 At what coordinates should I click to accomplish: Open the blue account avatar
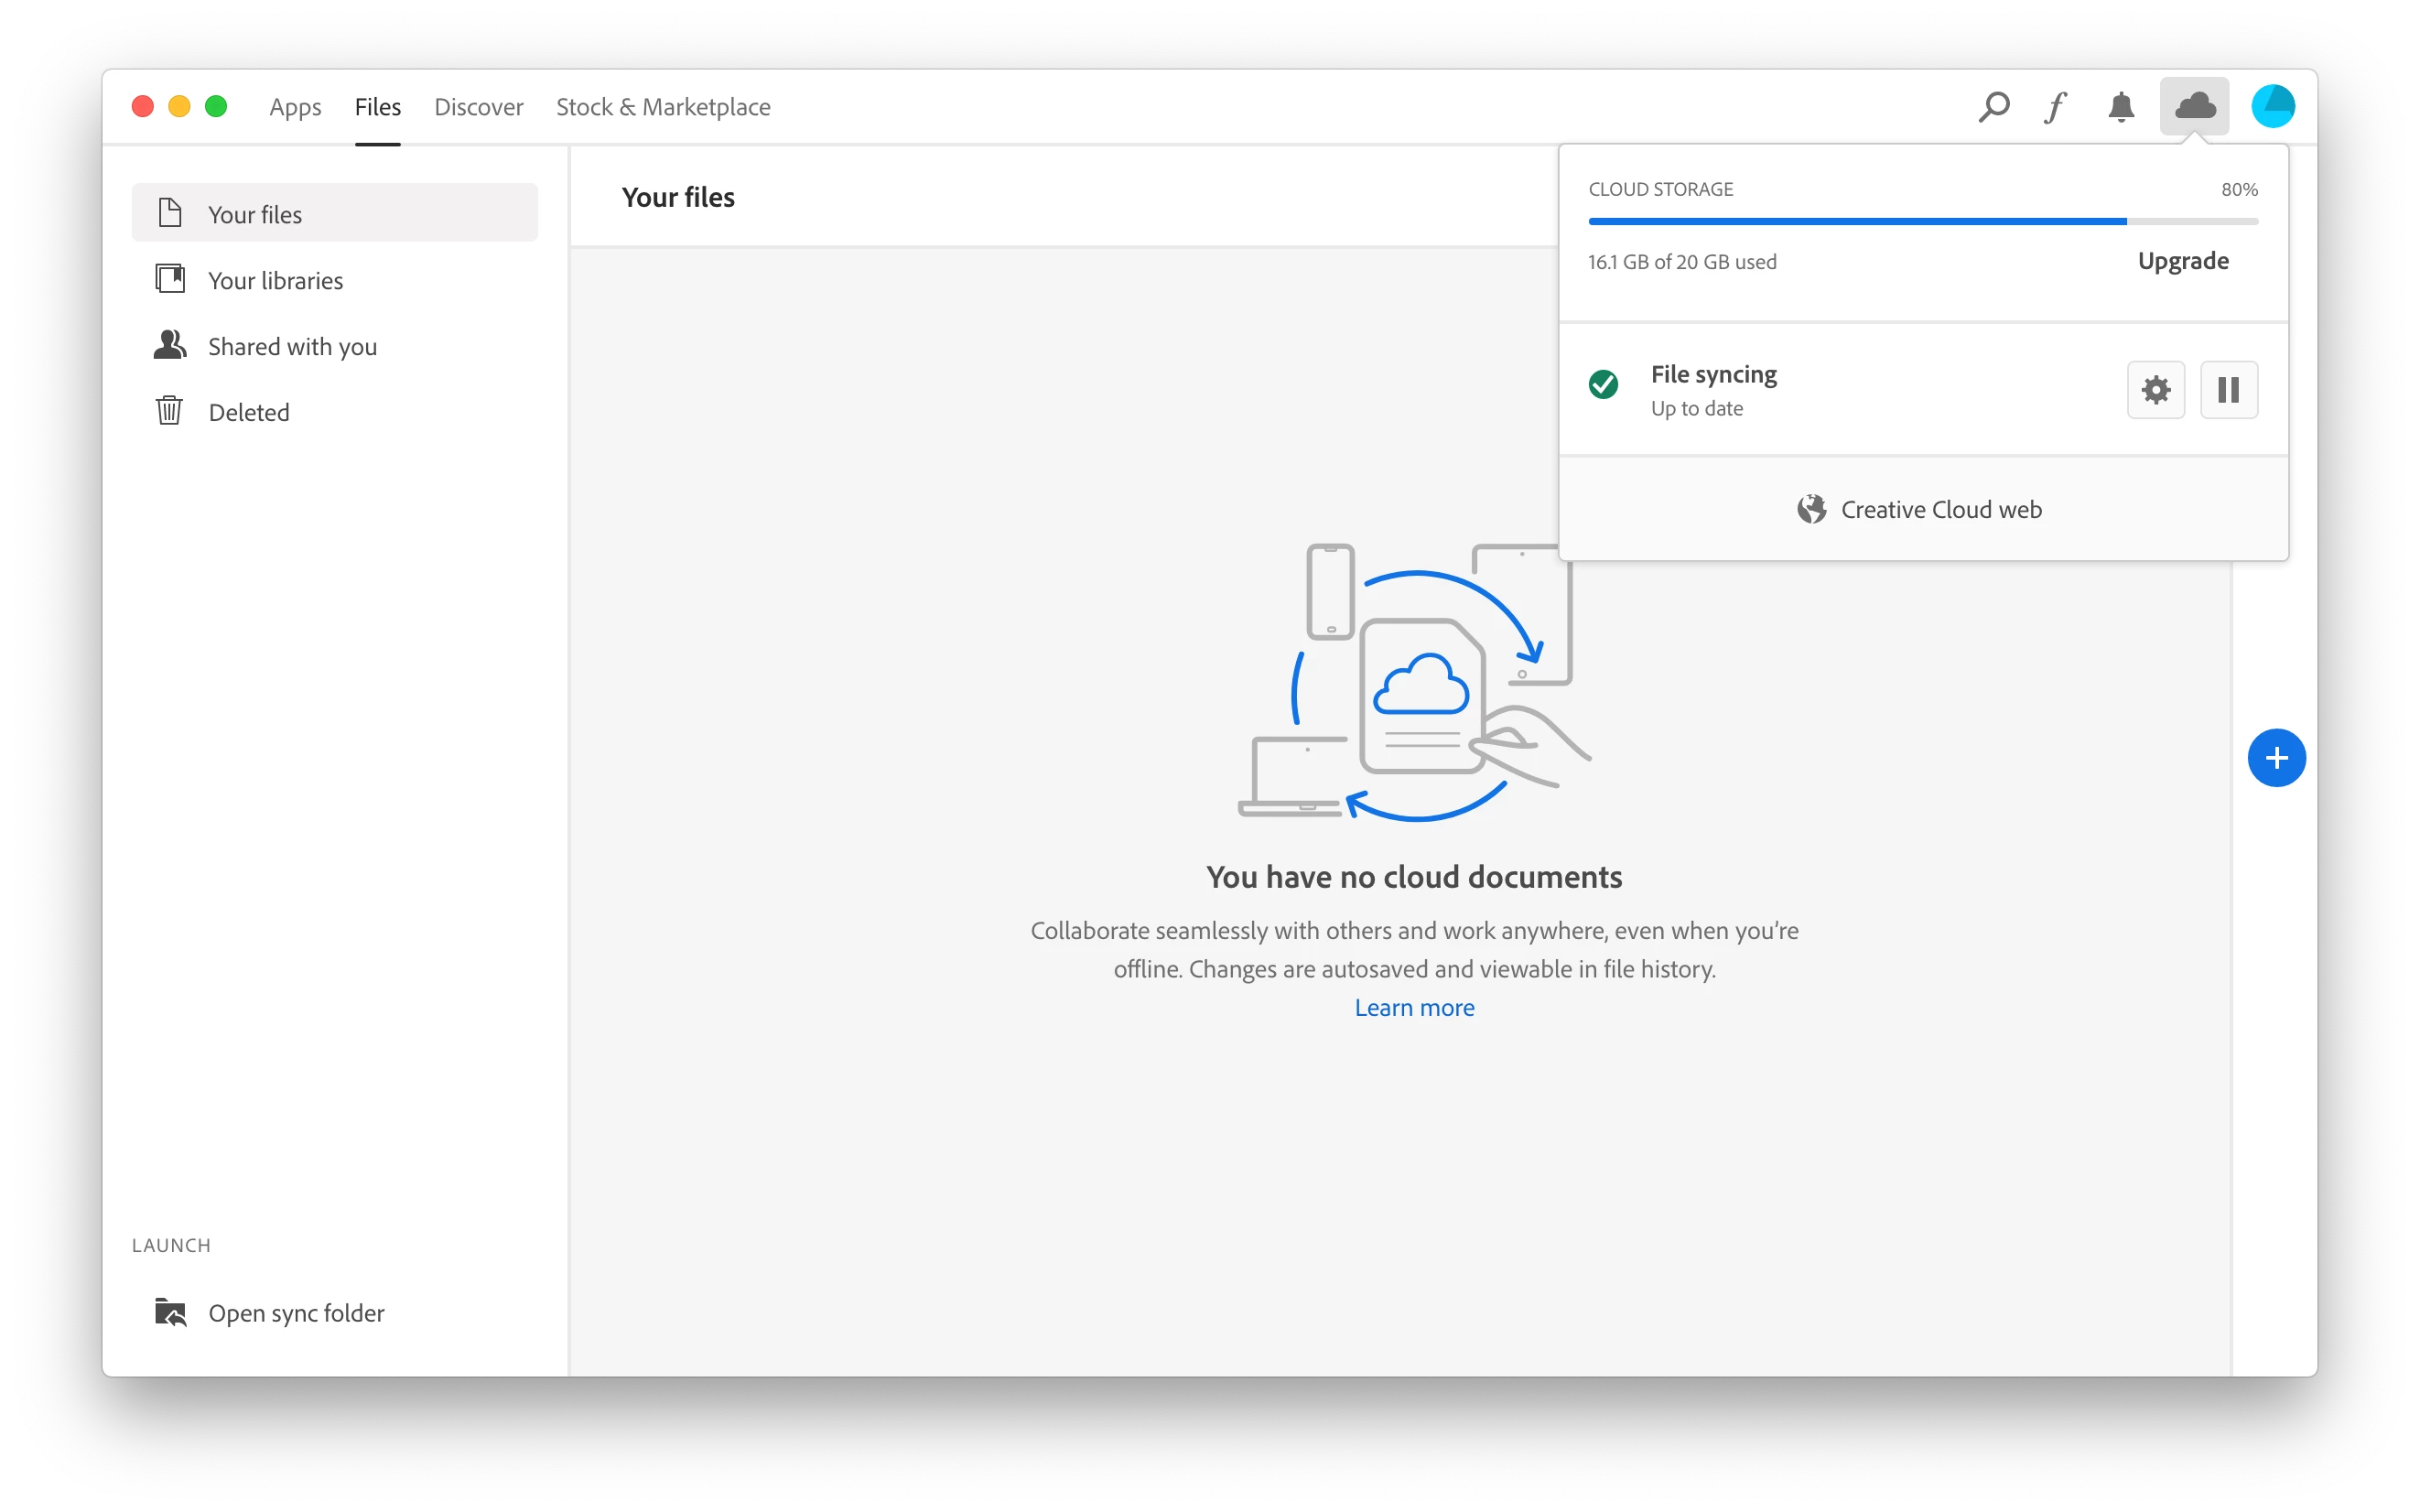[2272, 106]
